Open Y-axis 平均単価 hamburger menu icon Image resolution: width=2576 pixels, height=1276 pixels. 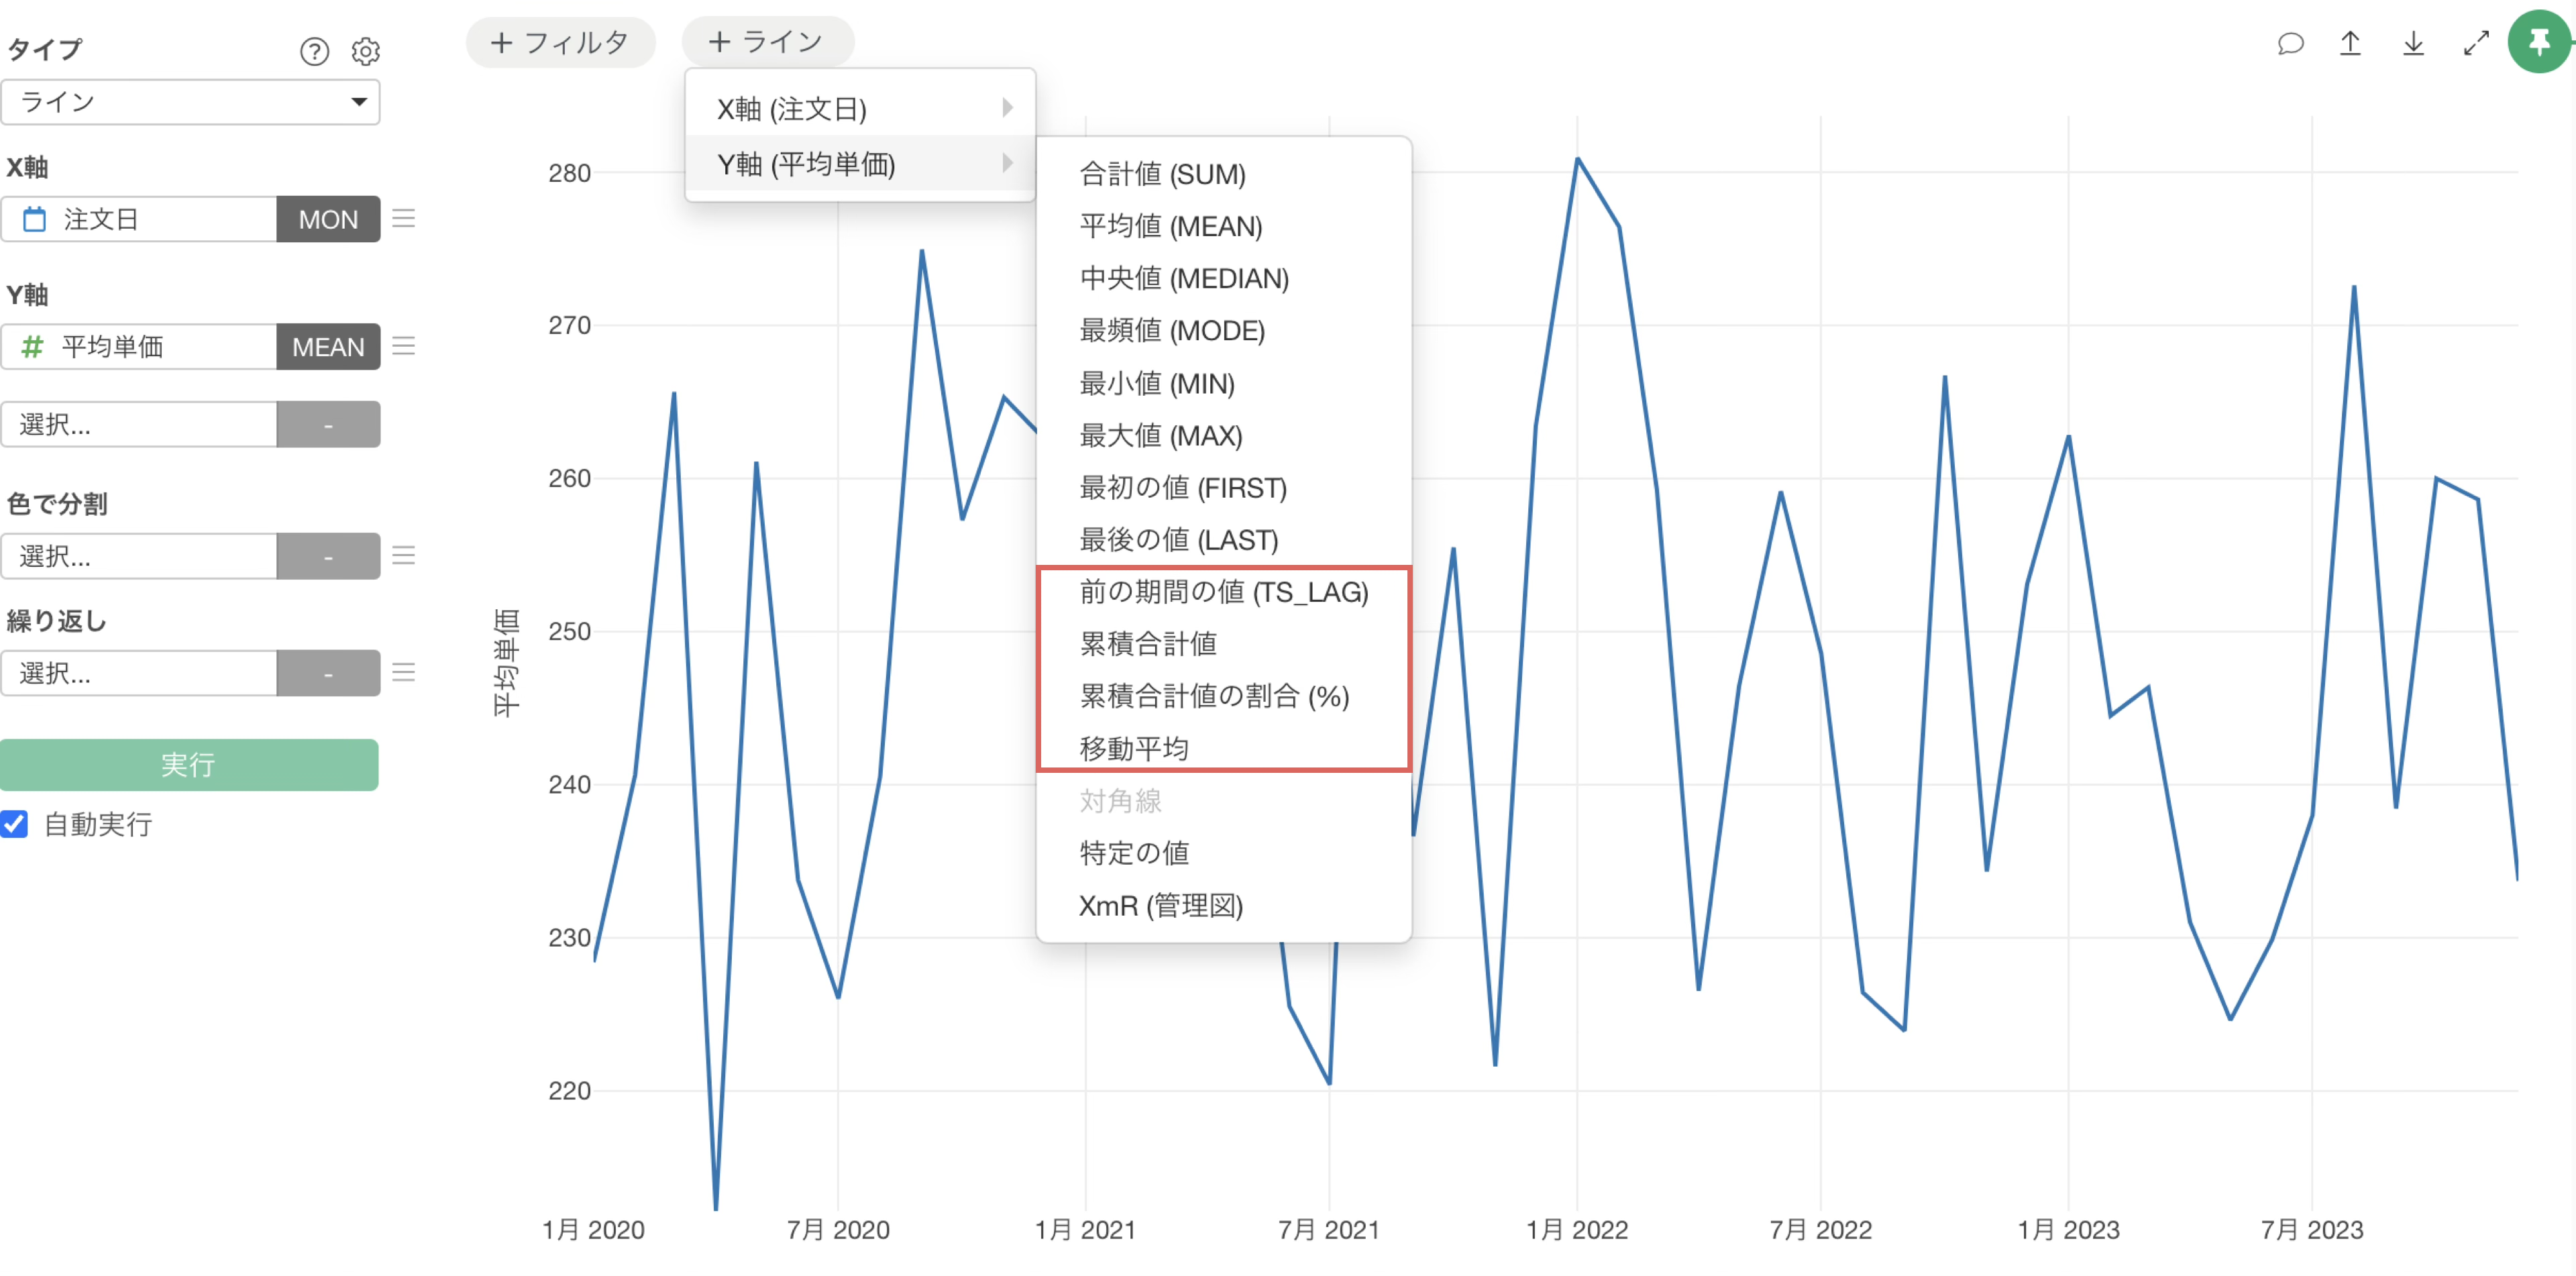(404, 346)
